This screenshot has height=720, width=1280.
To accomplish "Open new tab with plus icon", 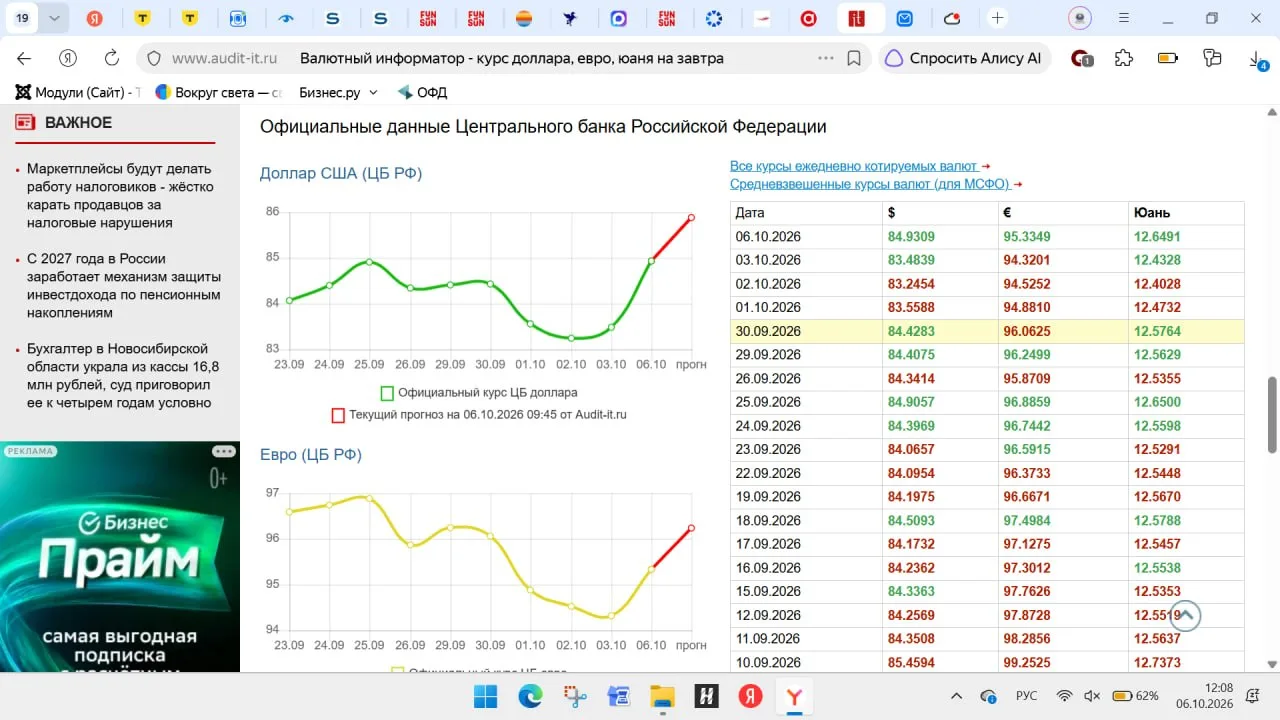I will (x=997, y=18).
